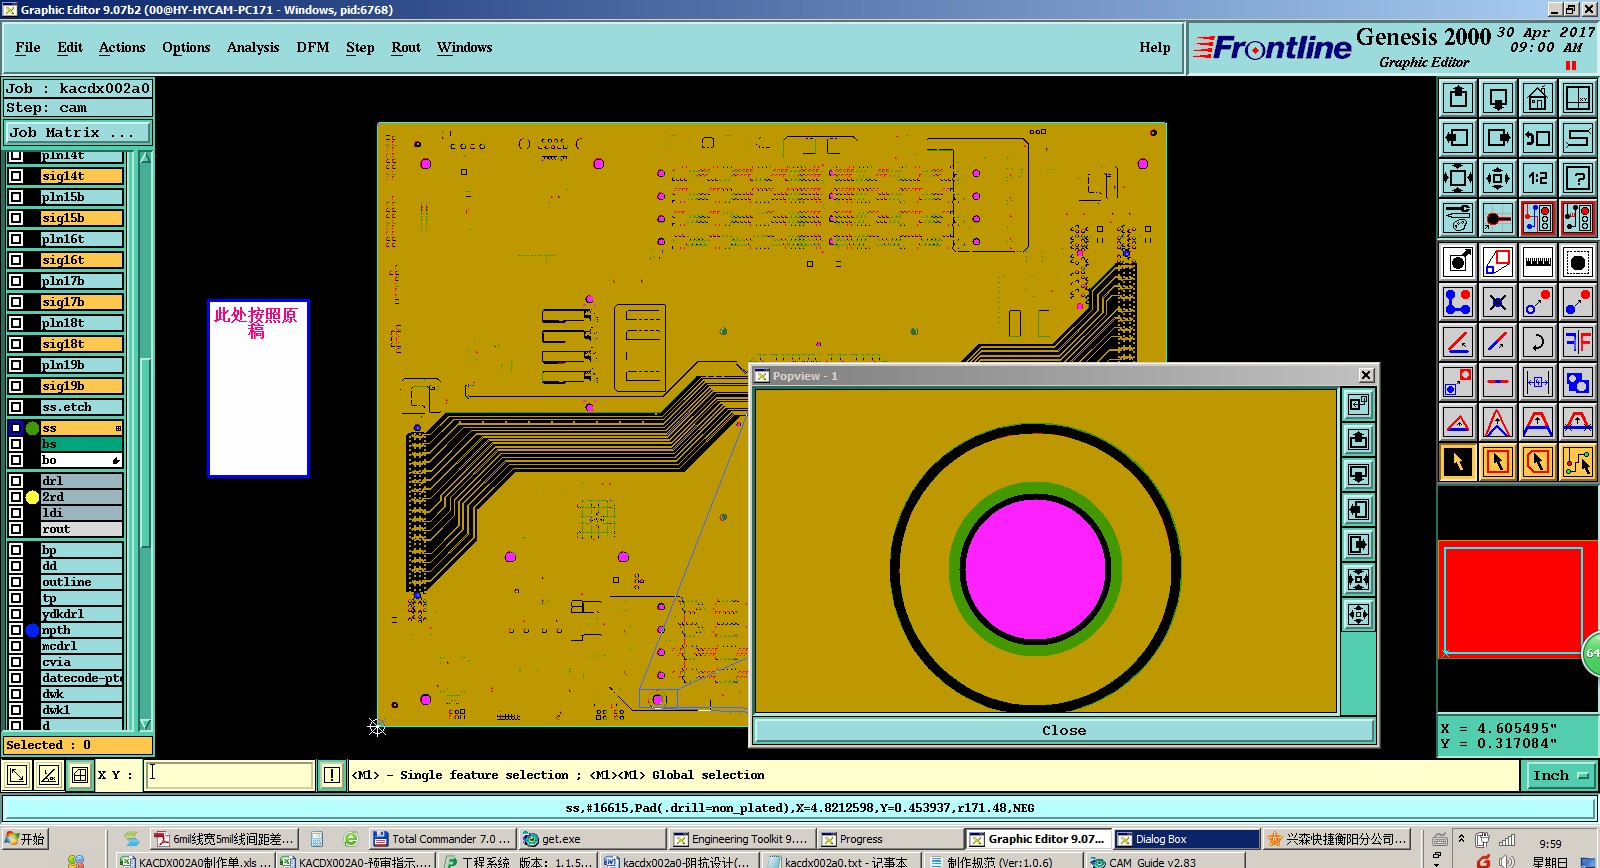
Task: Select the polygon-area arrow selection tool
Action: [1538, 462]
